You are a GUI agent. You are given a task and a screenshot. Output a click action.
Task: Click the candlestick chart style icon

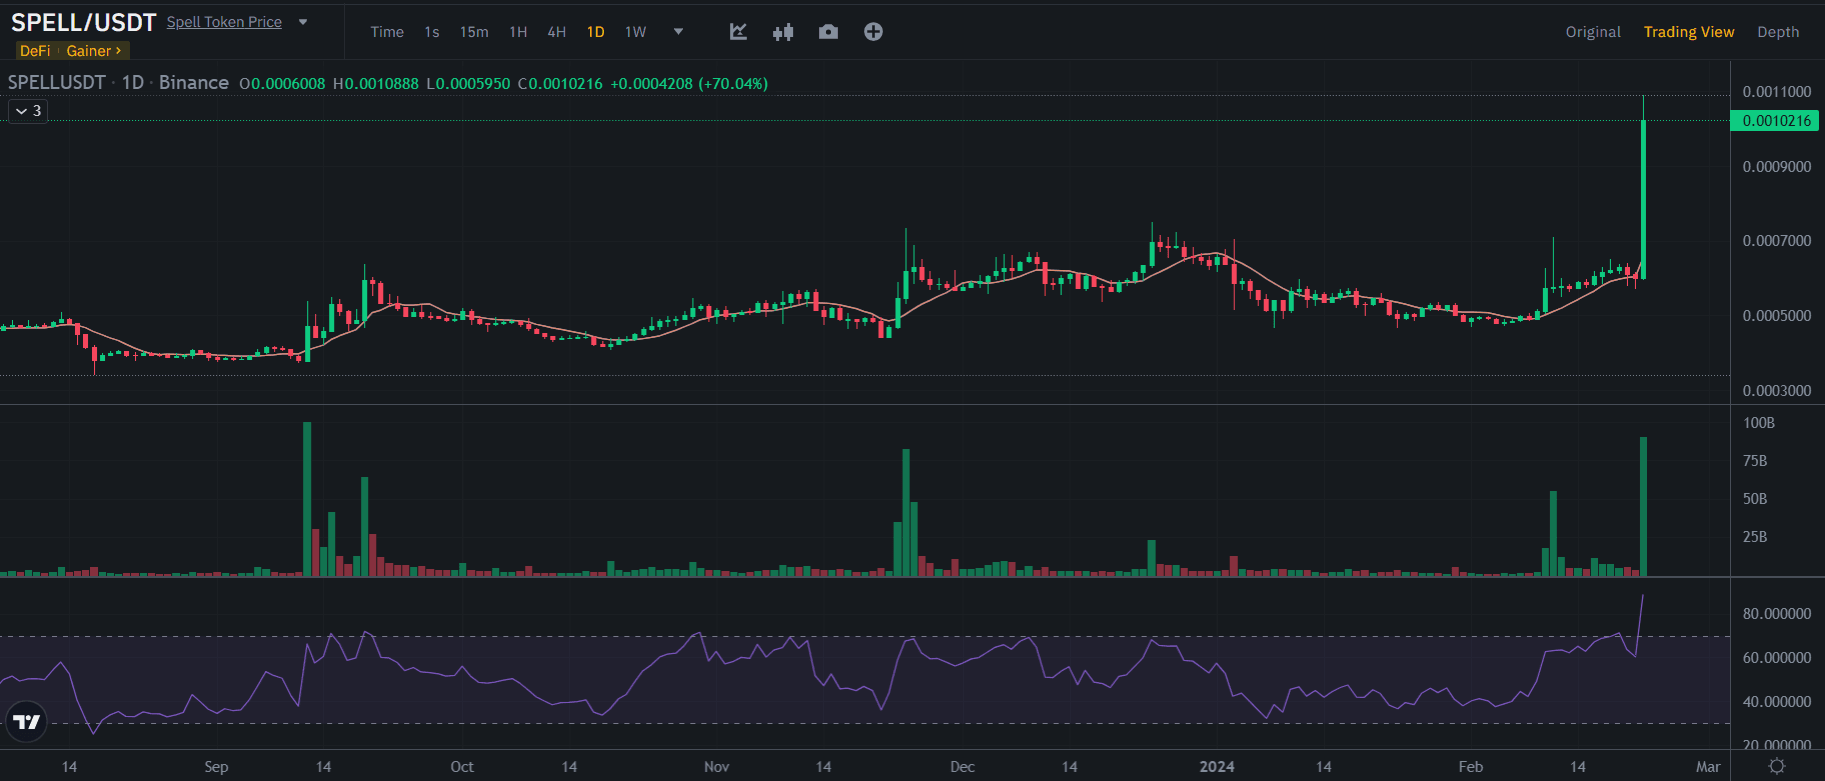[783, 32]
